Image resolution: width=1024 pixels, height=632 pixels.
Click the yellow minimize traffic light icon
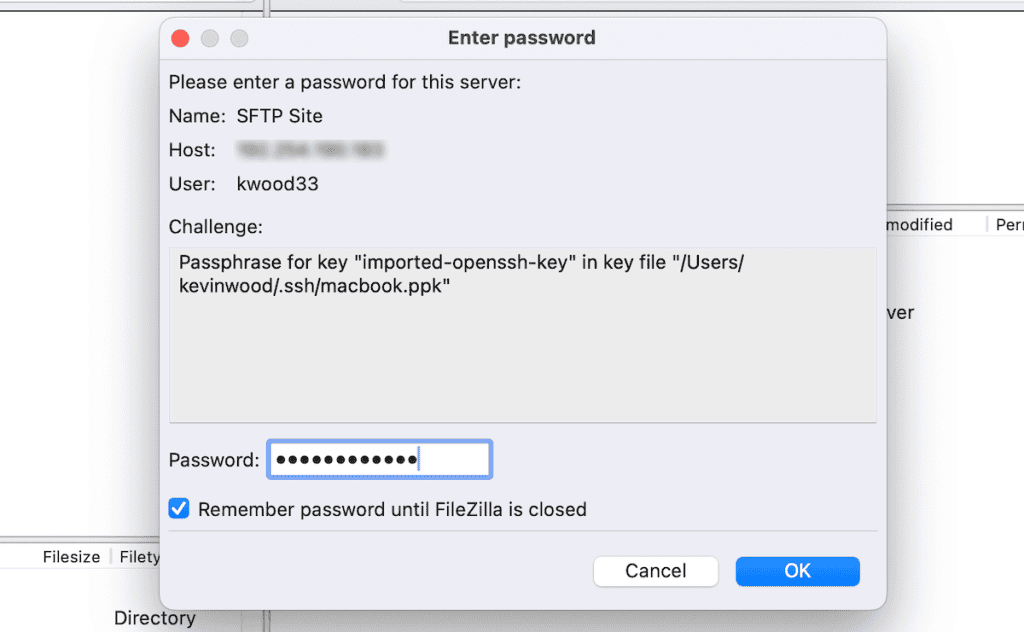tap(210, 38)
